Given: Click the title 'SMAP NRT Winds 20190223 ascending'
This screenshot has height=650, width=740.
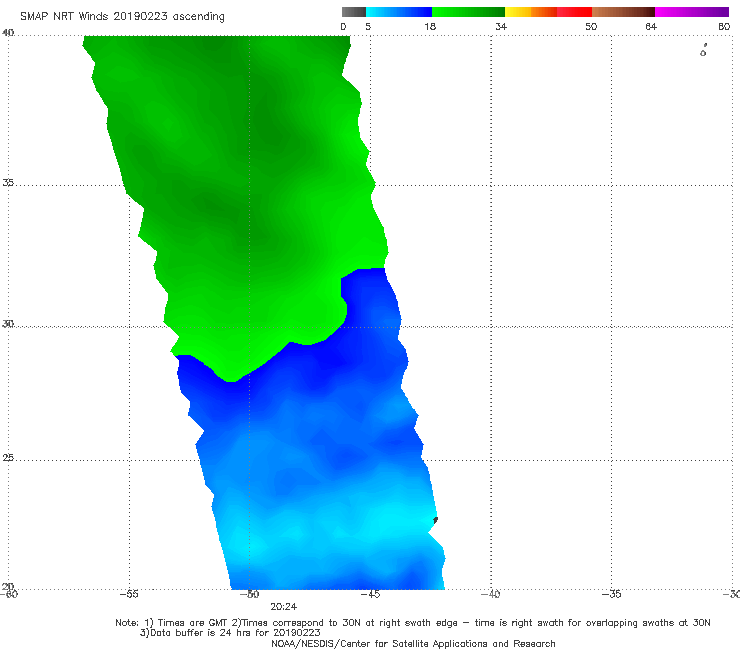Looking at the screenshot, I should point(122,17).
